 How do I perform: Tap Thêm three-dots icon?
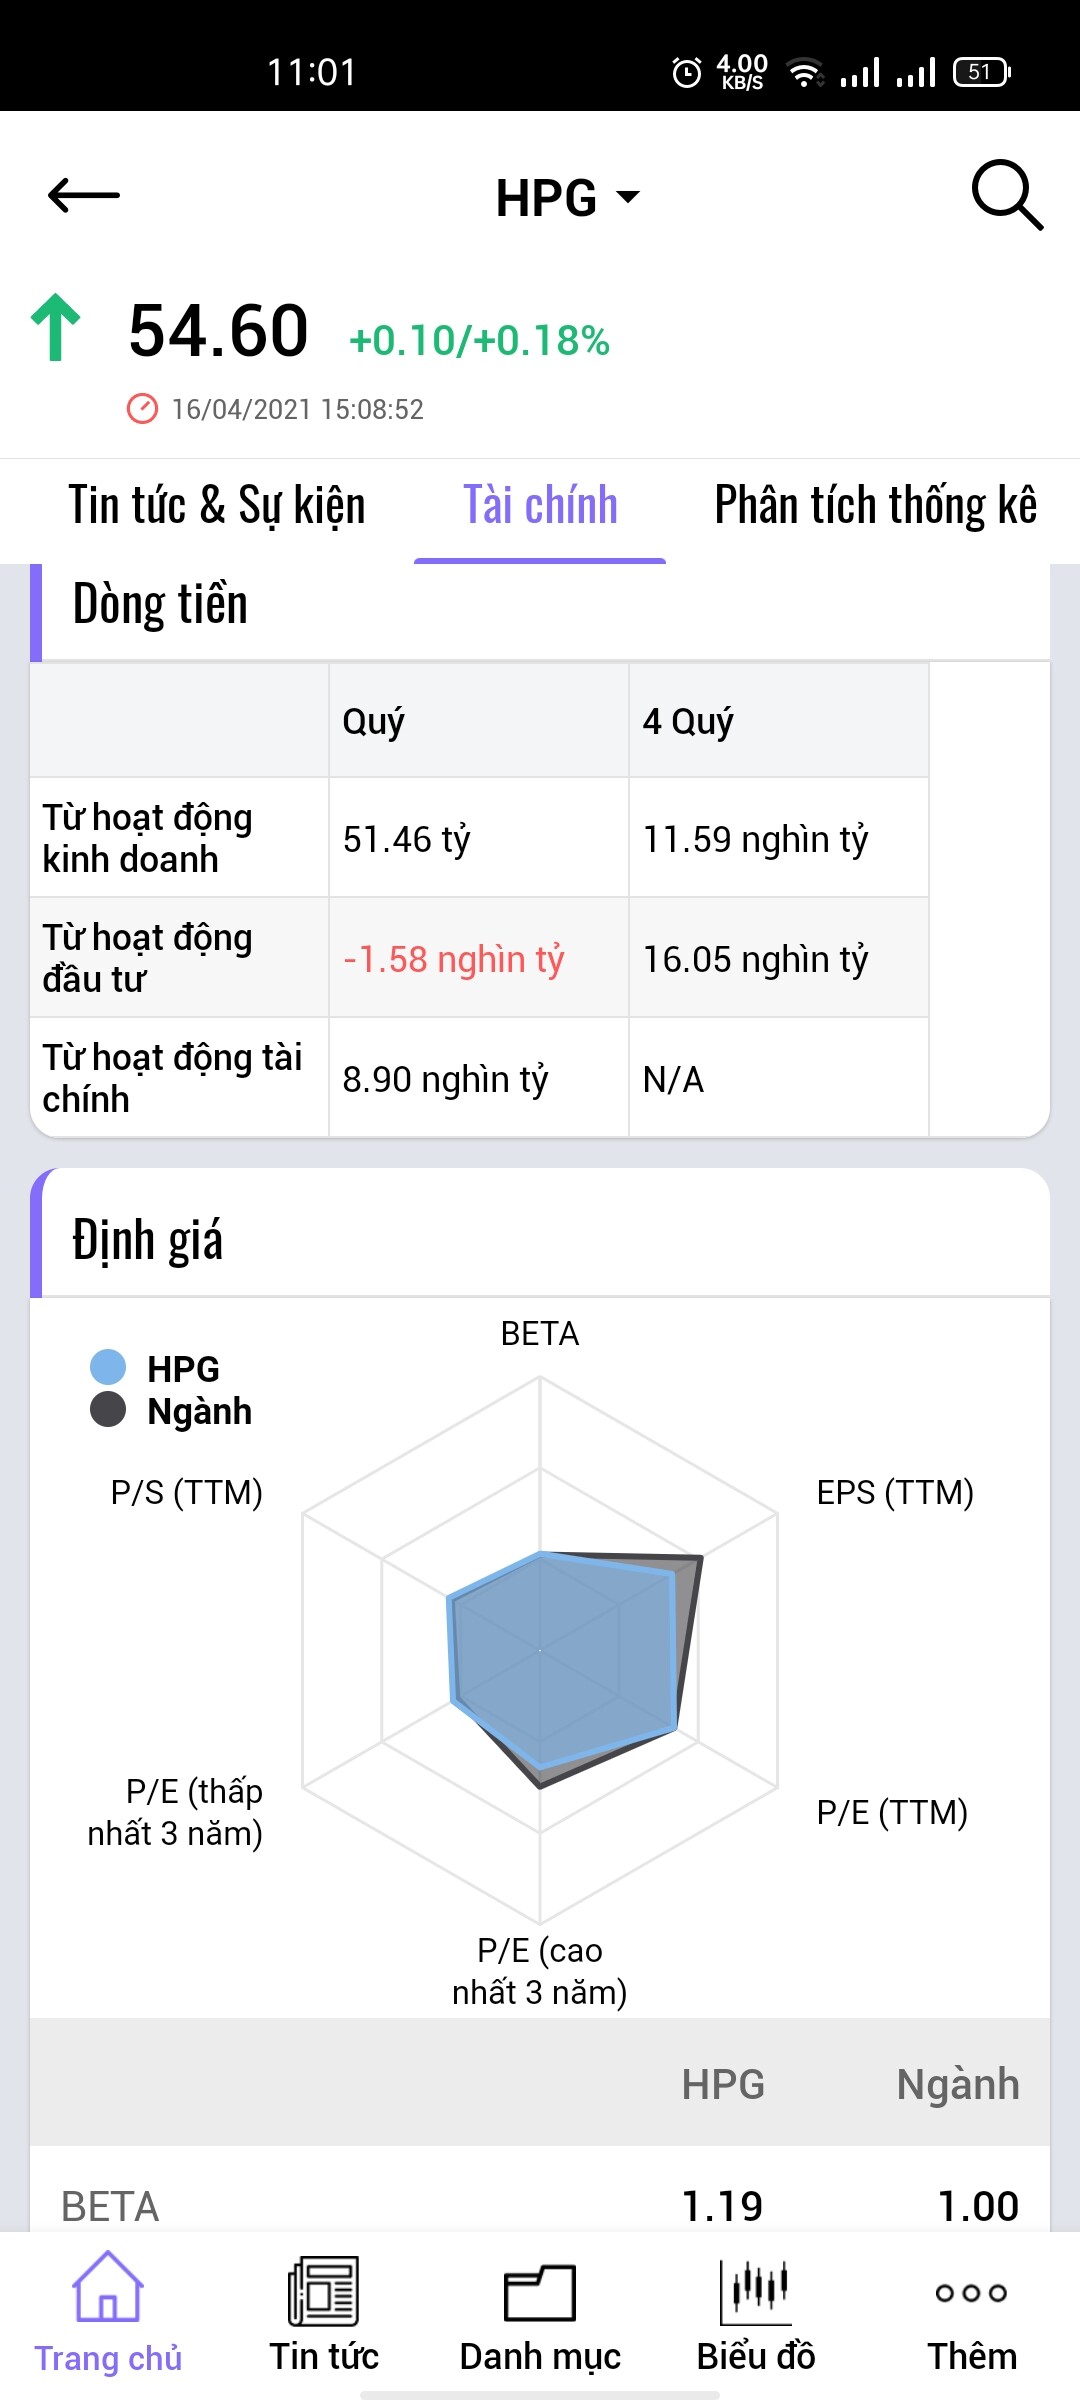(x=971, y=2292)
